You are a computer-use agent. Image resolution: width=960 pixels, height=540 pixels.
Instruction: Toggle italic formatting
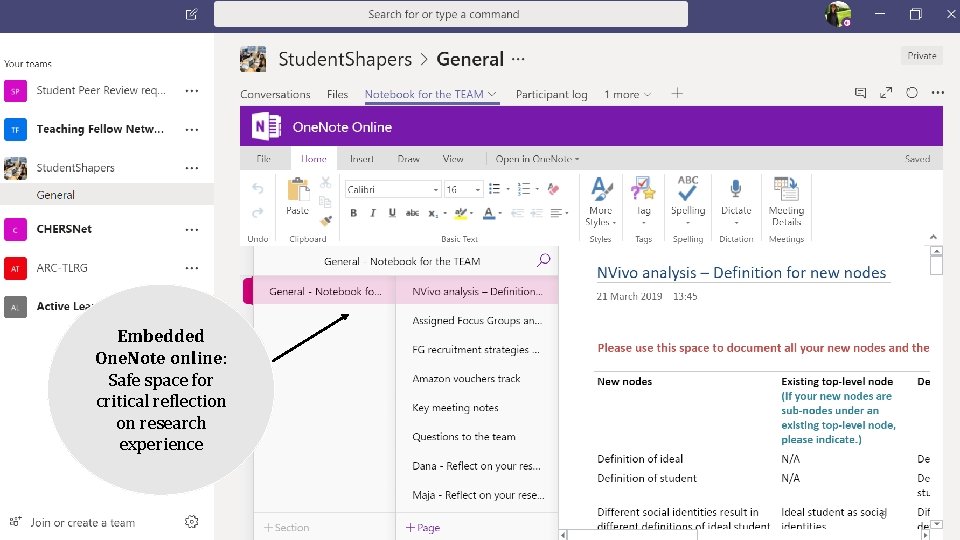372,213
